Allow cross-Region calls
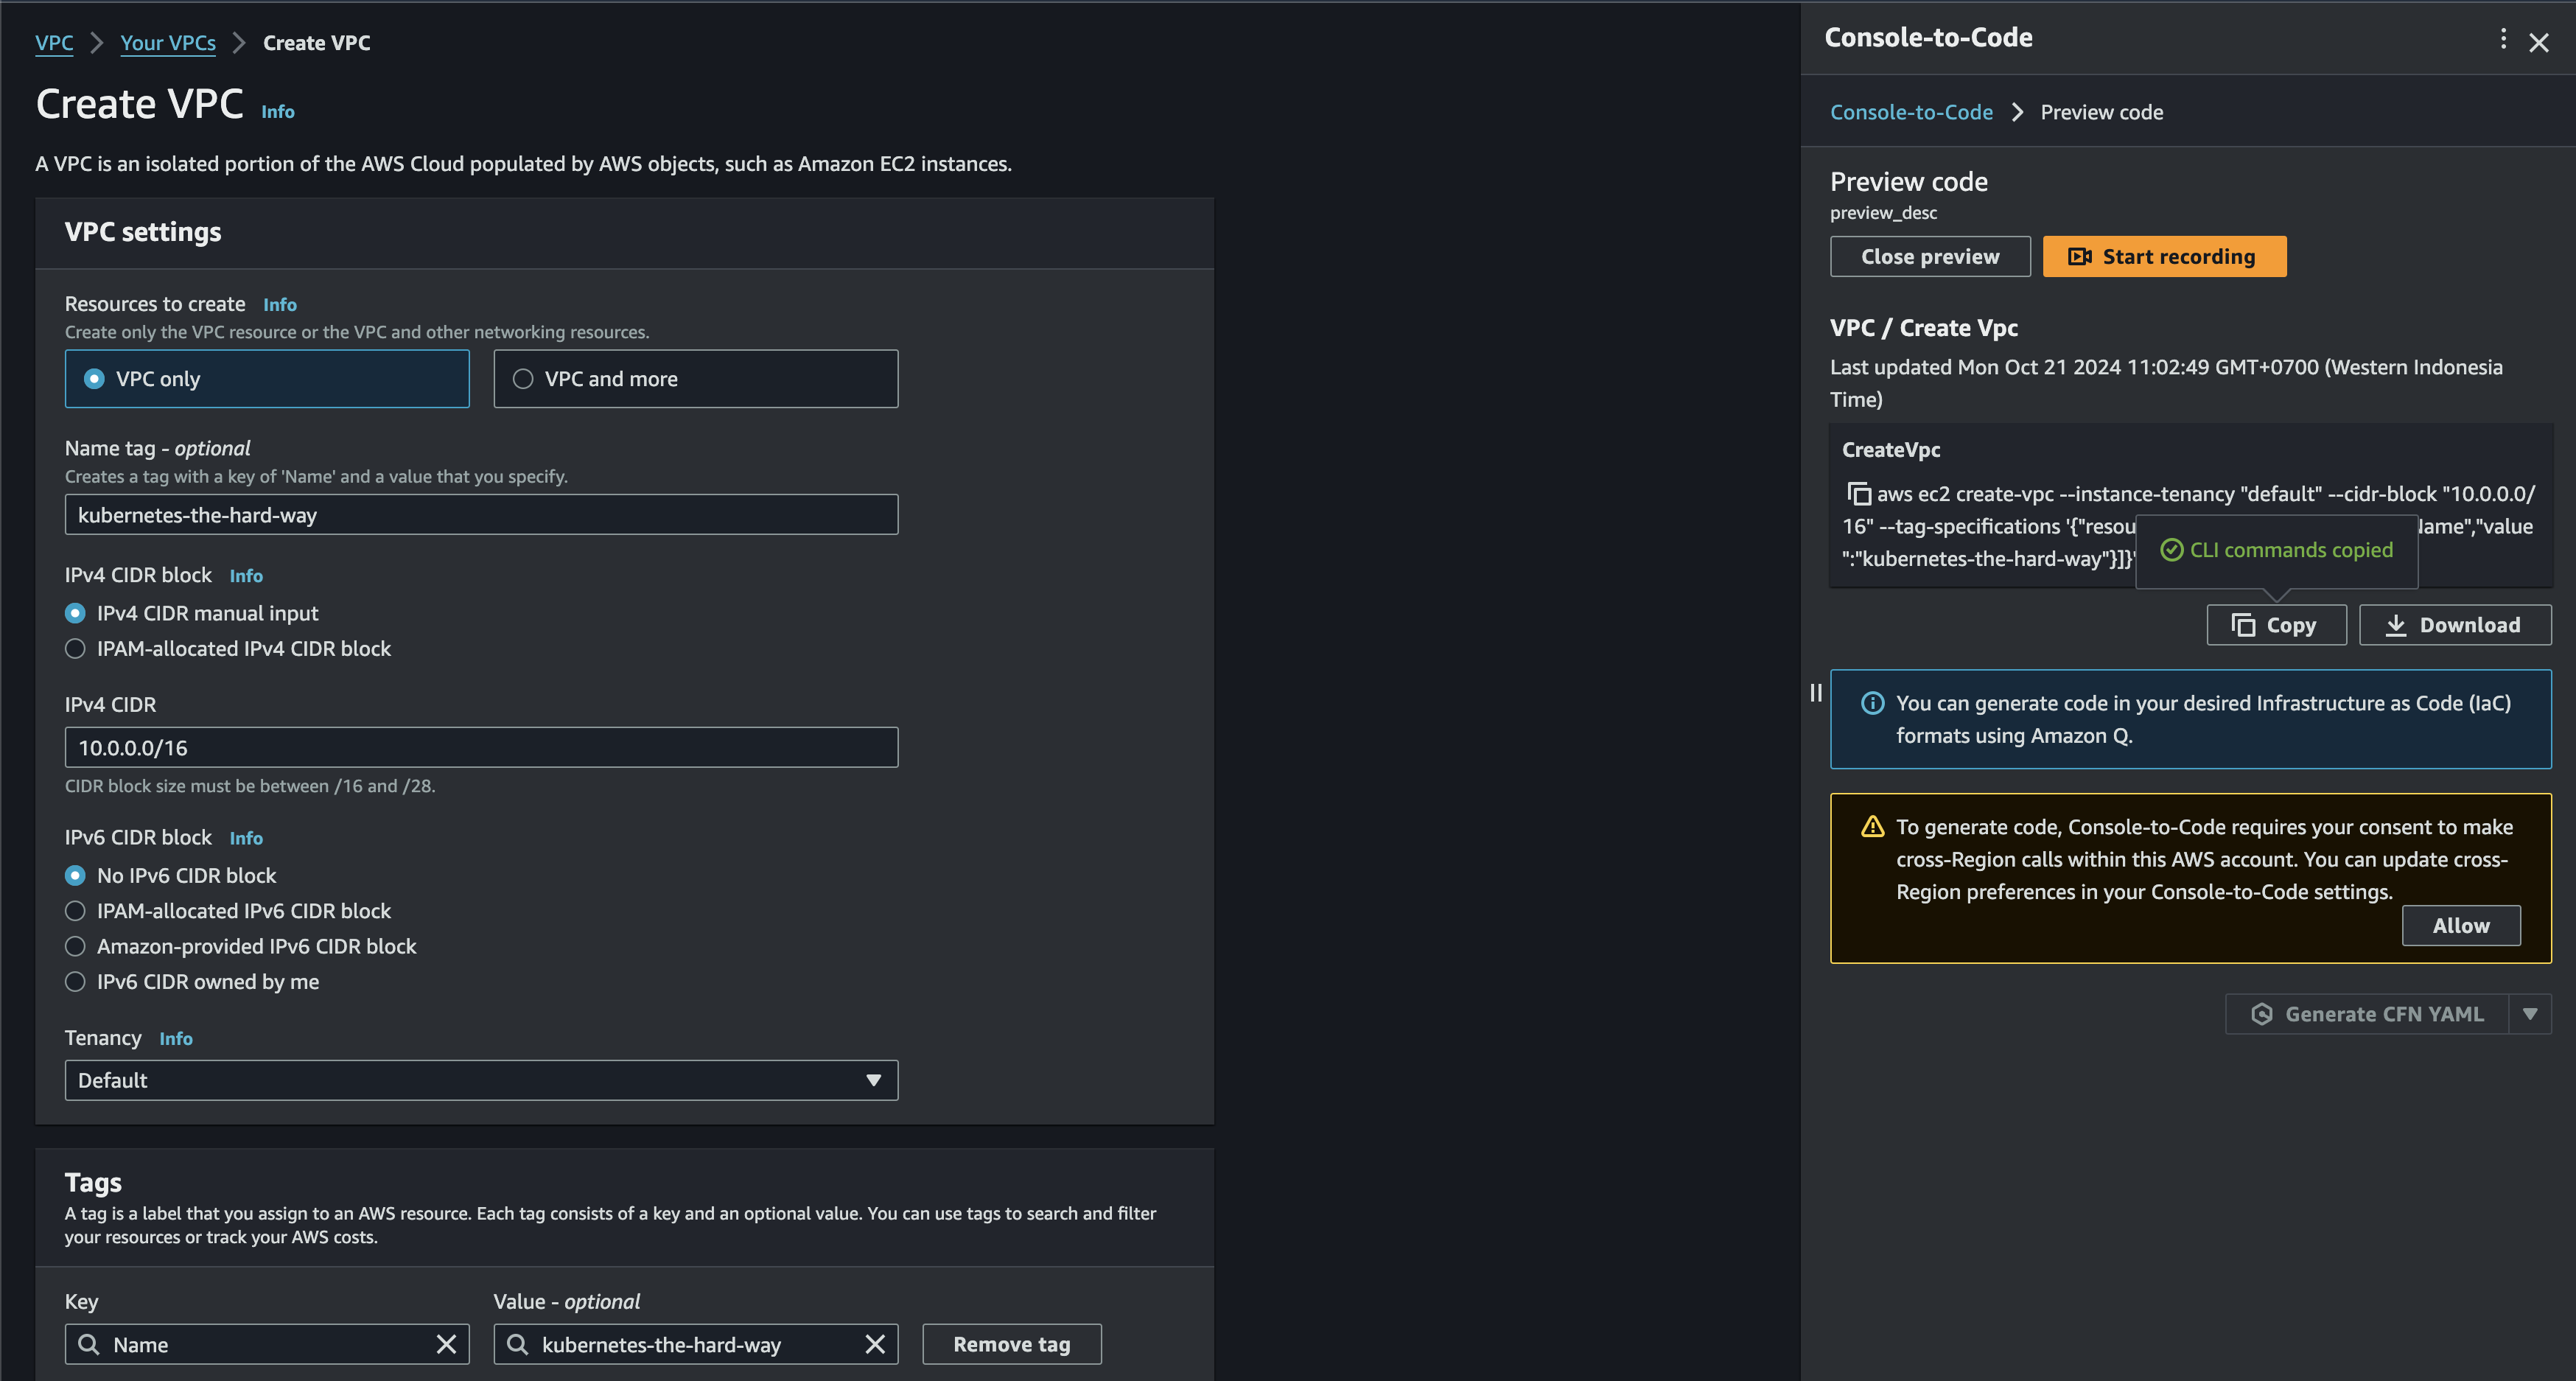 (2461, 926)
